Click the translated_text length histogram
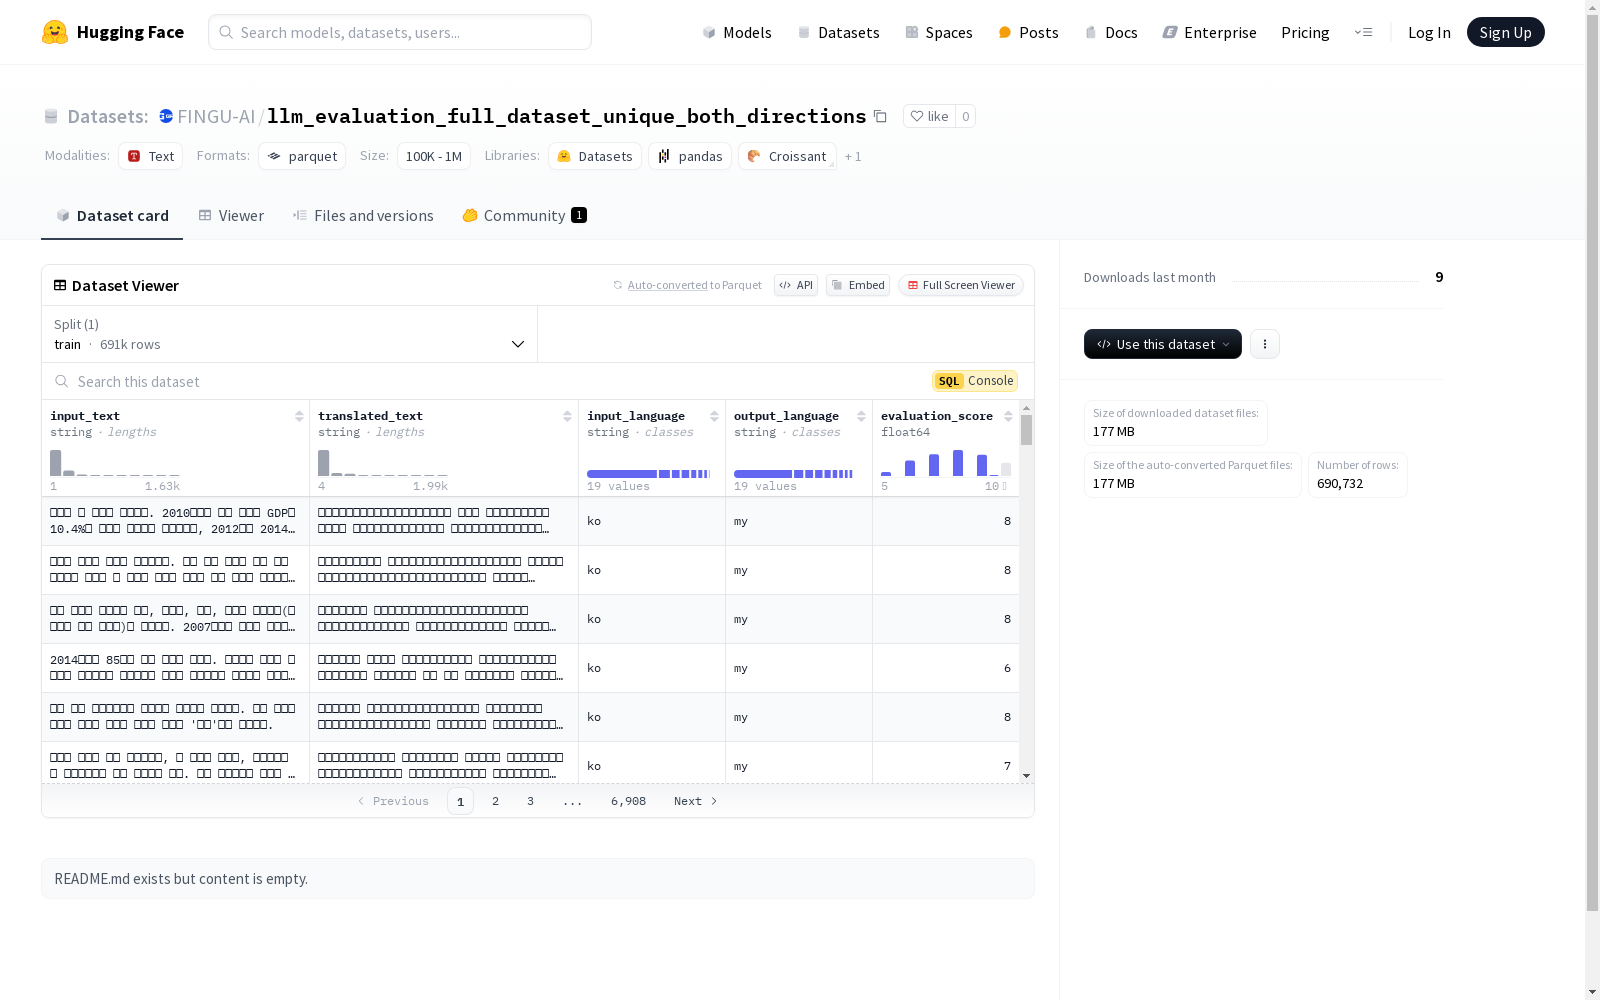 pos(383,463)
